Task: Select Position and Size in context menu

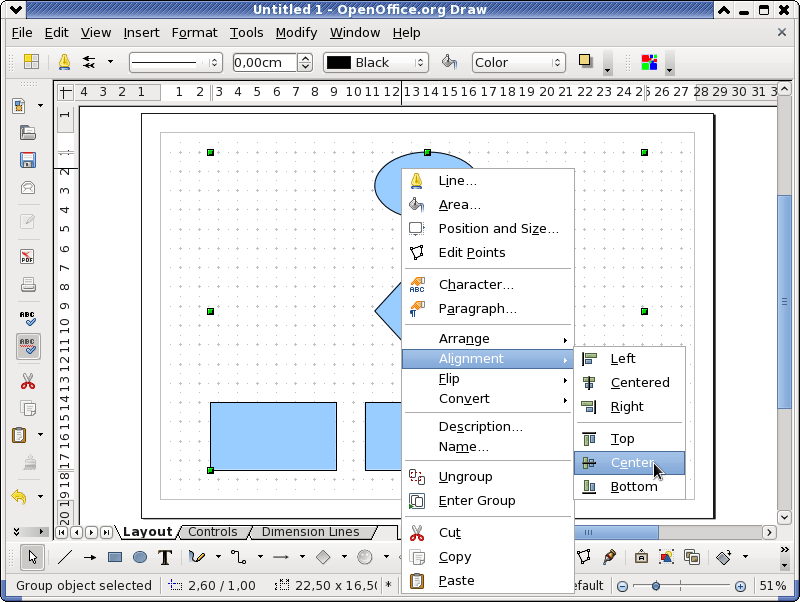Action: [488, 229]
